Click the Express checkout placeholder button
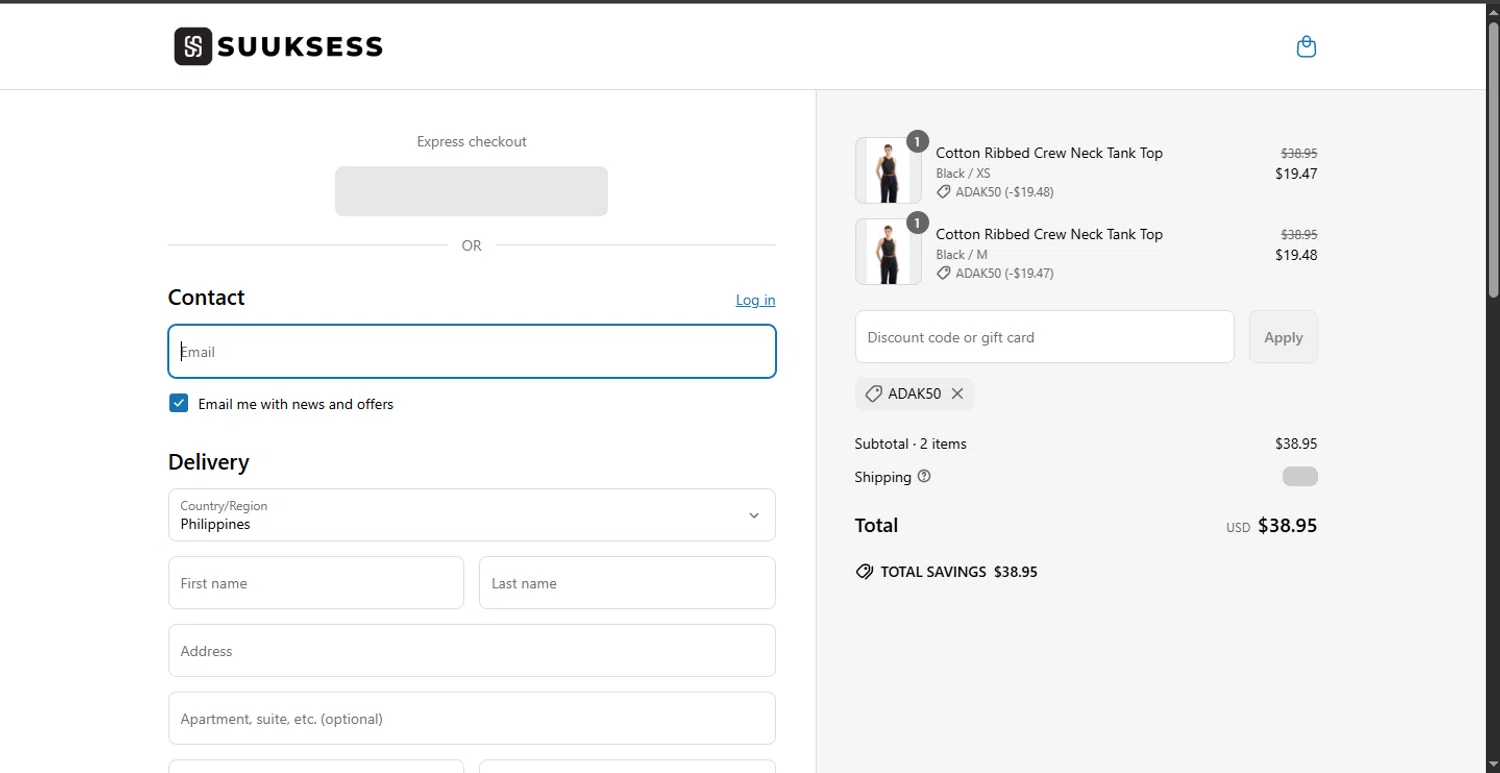This screenshot has height=773, width=1500. point(471,191)
